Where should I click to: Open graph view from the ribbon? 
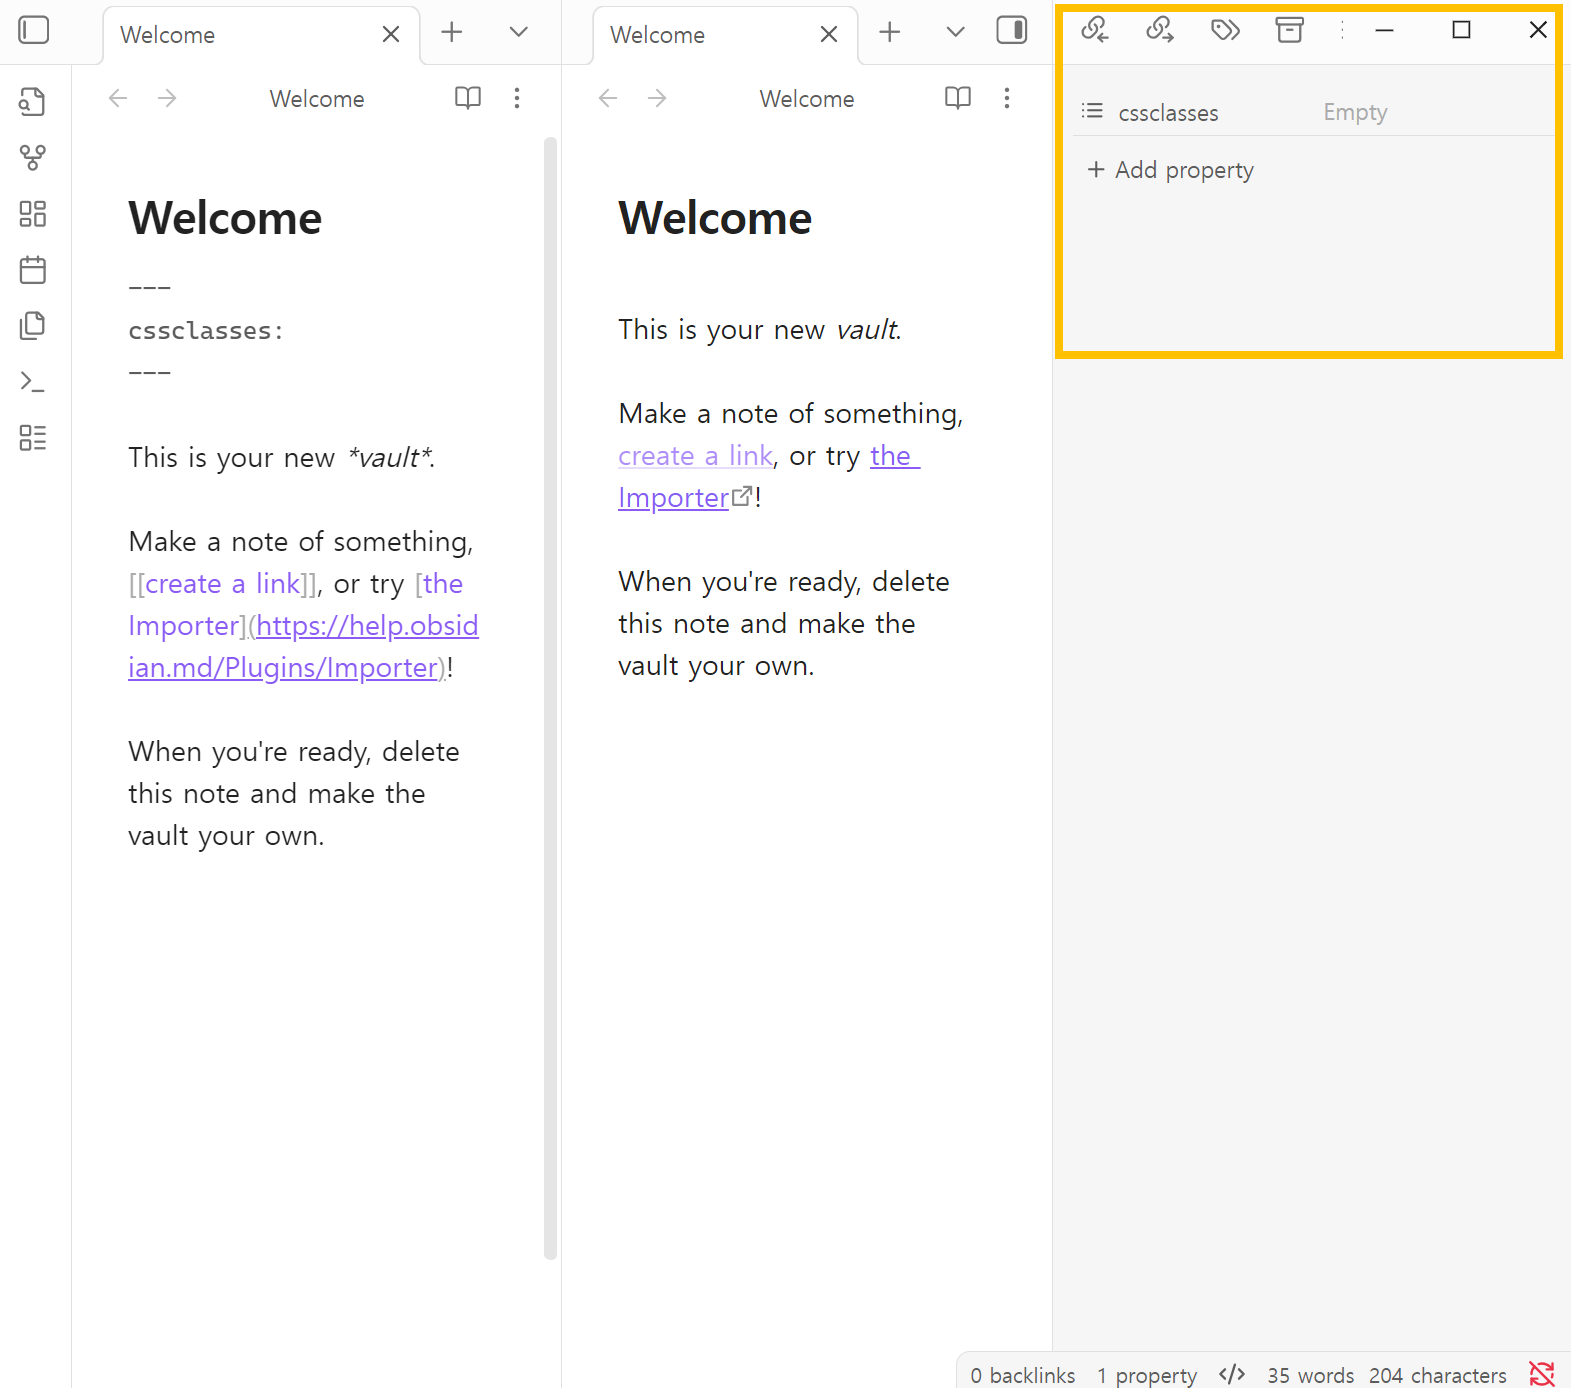pyautogui.click(x=33, y=157)
